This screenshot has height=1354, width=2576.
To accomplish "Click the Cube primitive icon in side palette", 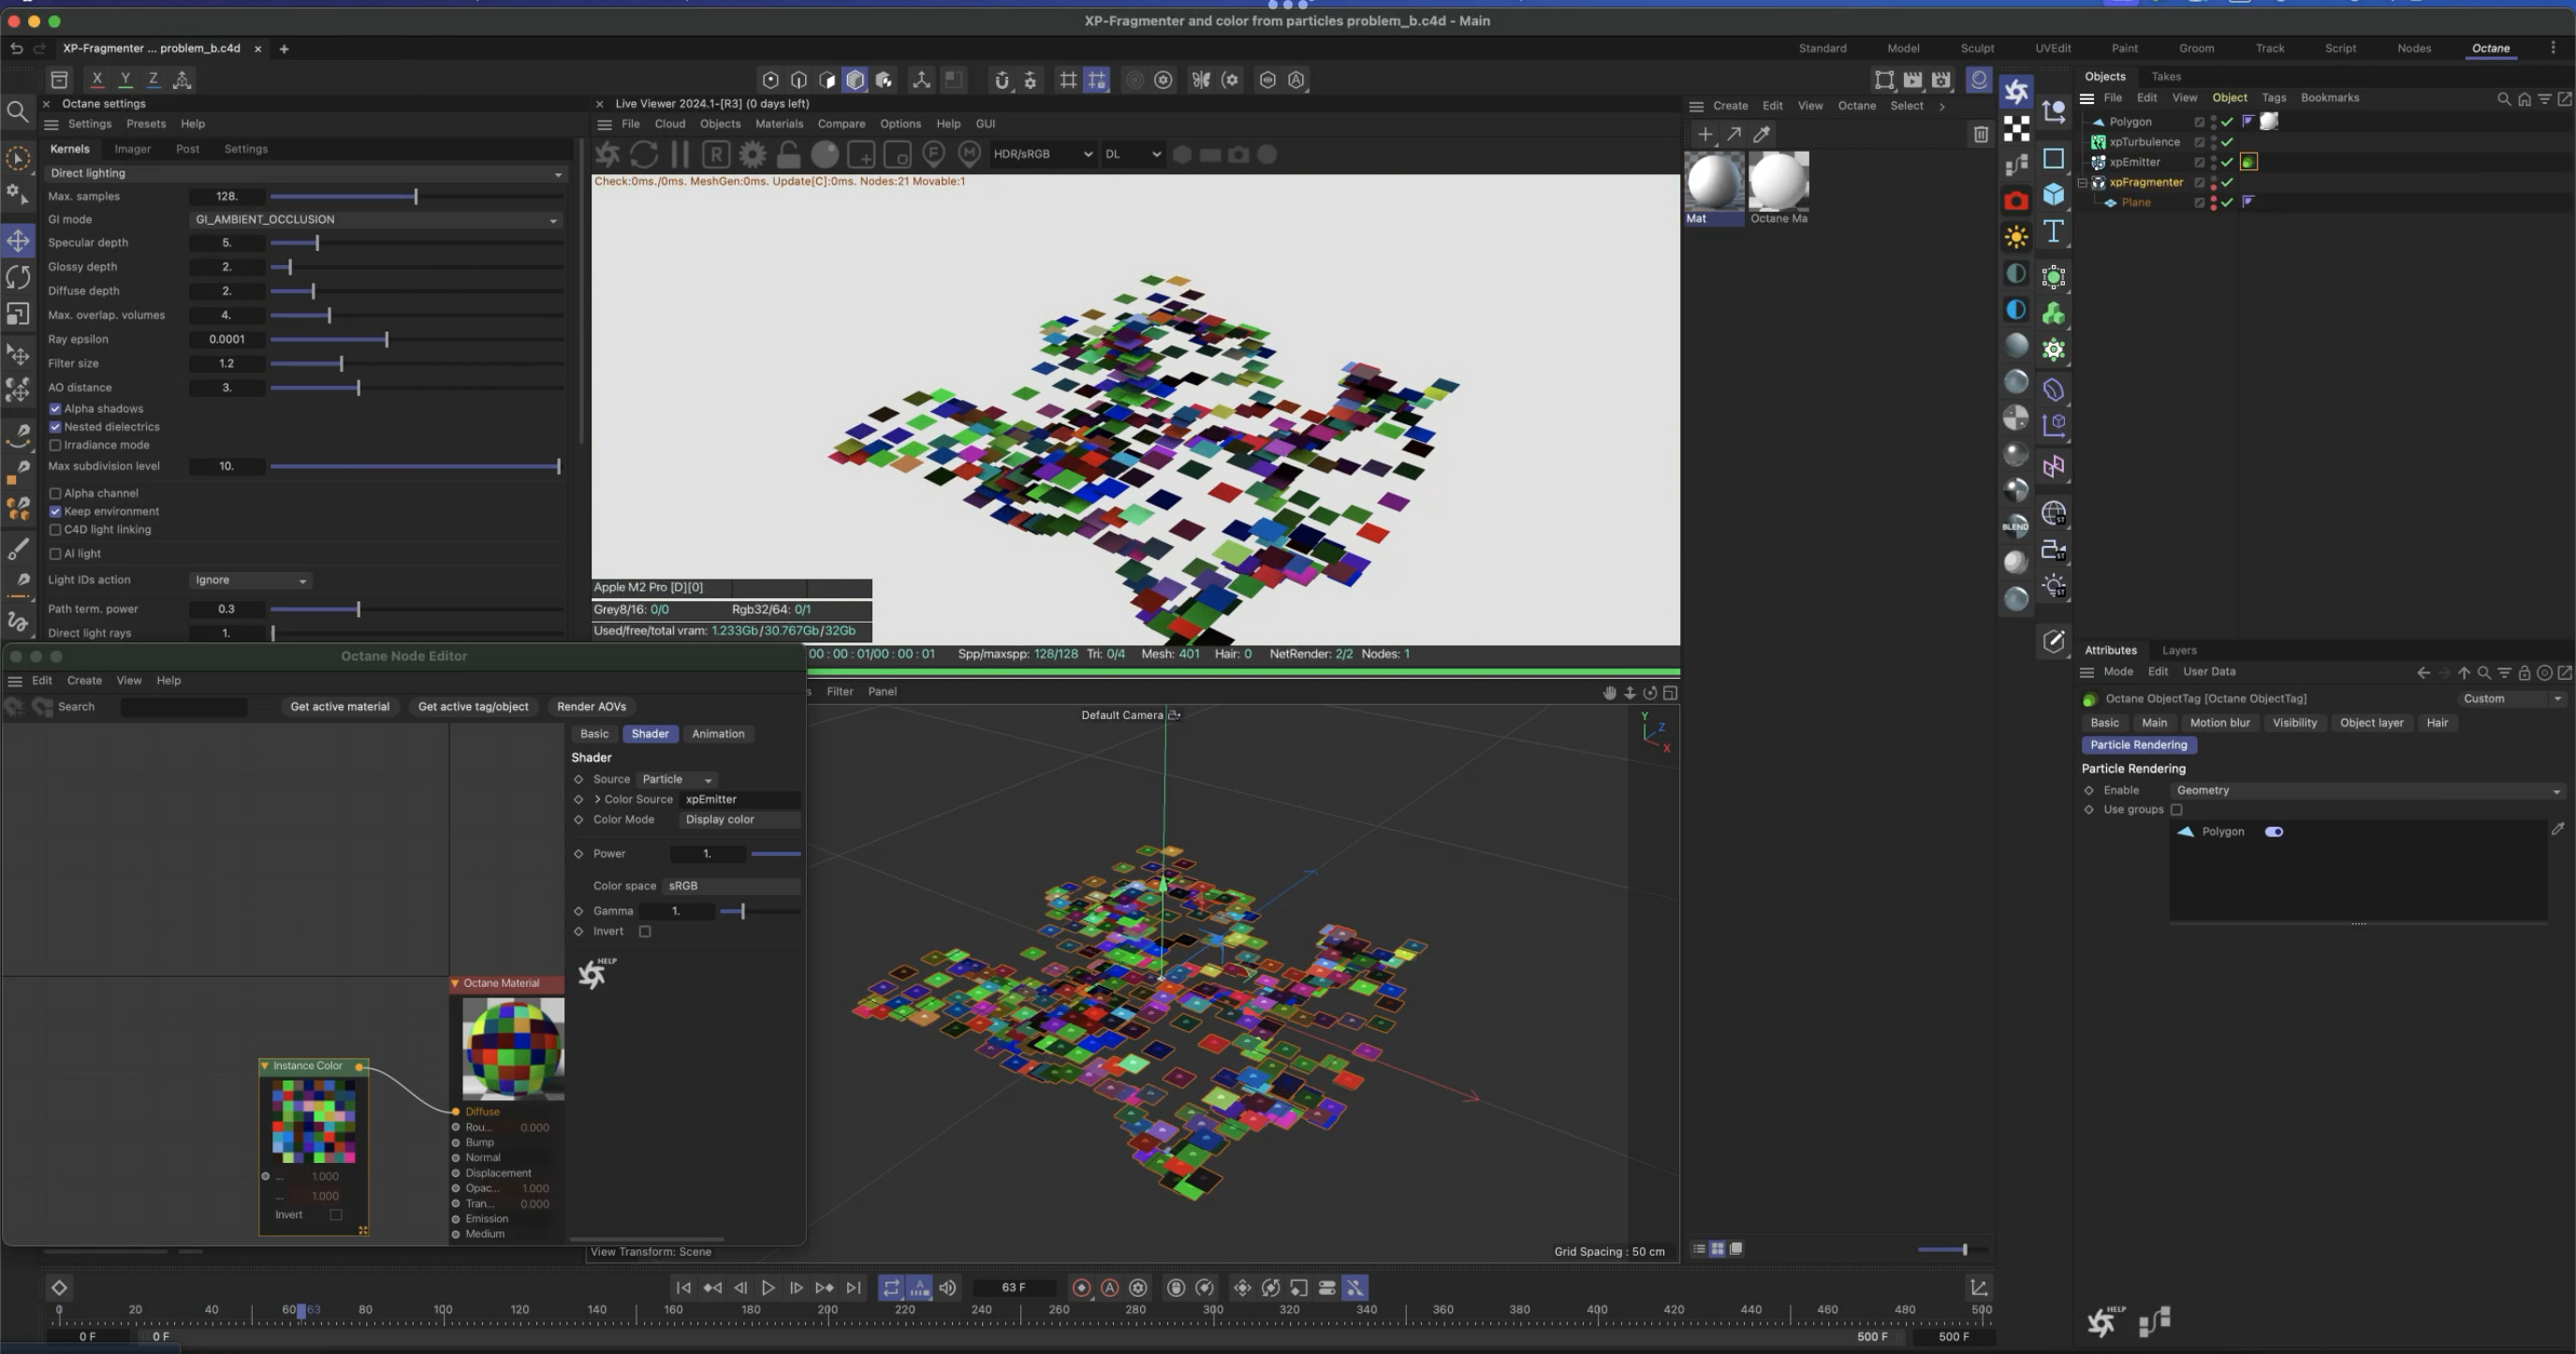I will click(x=2053, y=195).
